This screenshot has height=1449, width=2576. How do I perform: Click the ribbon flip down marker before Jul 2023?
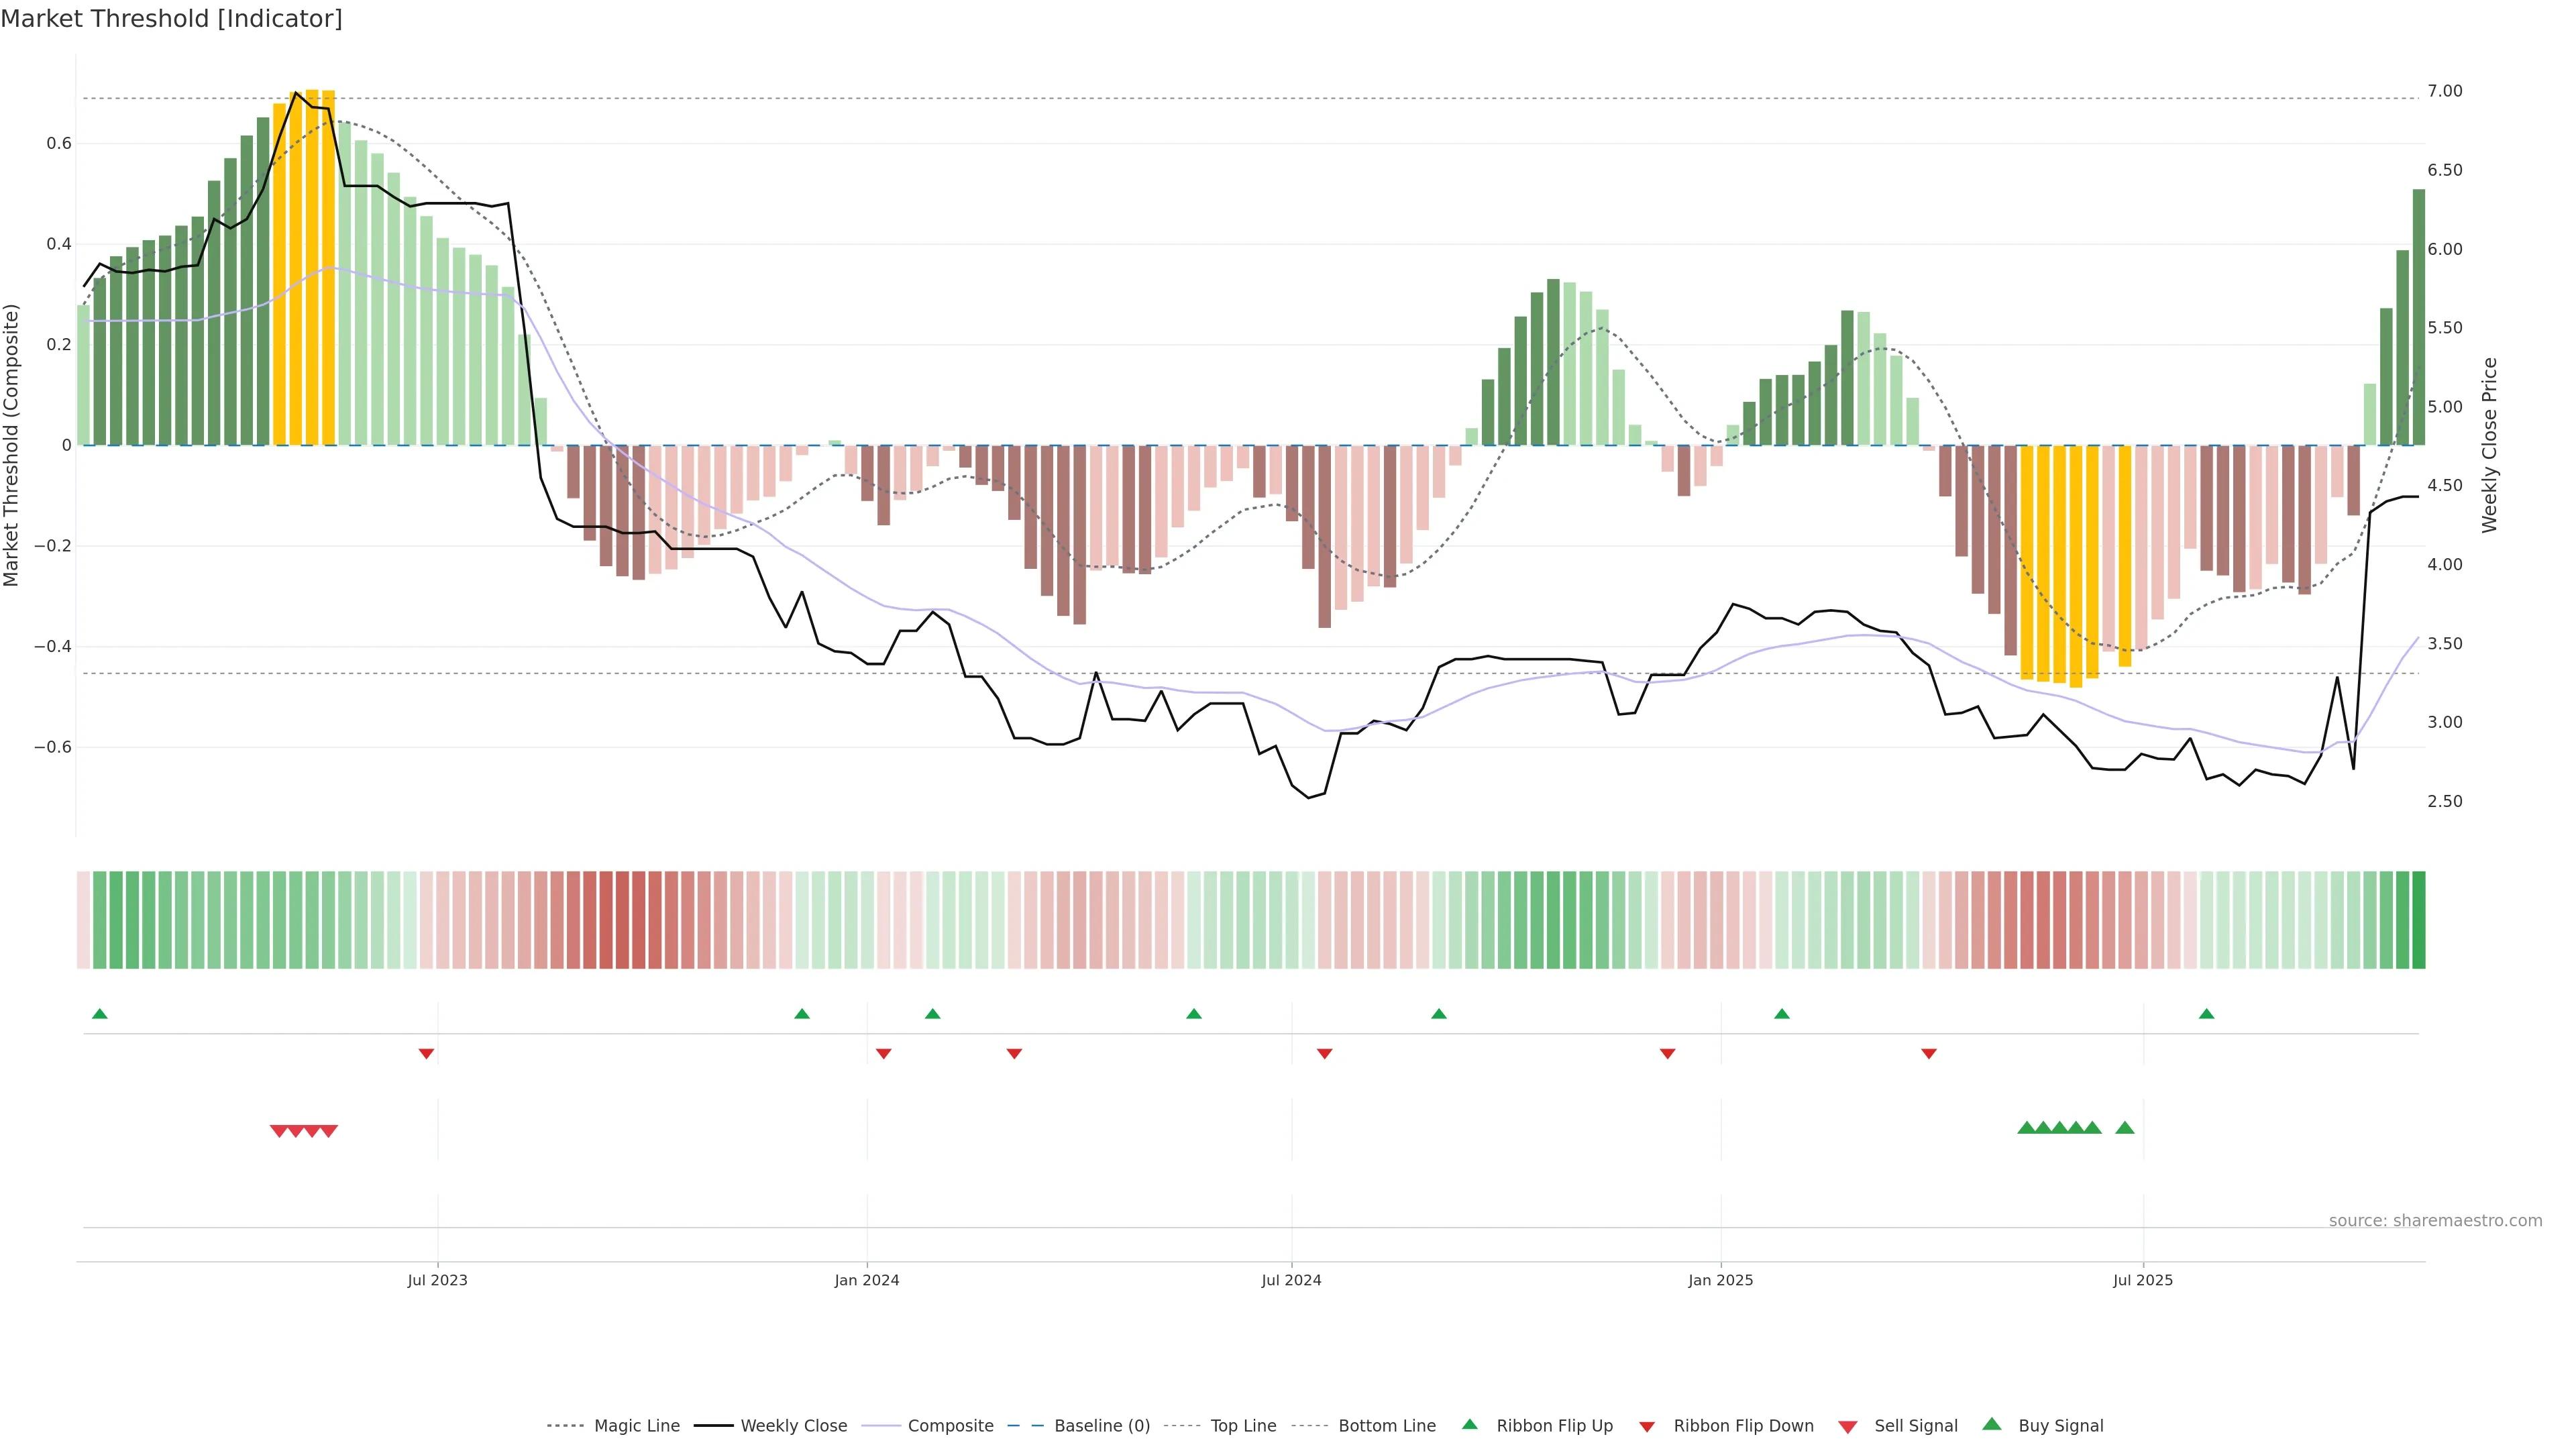426,1053
